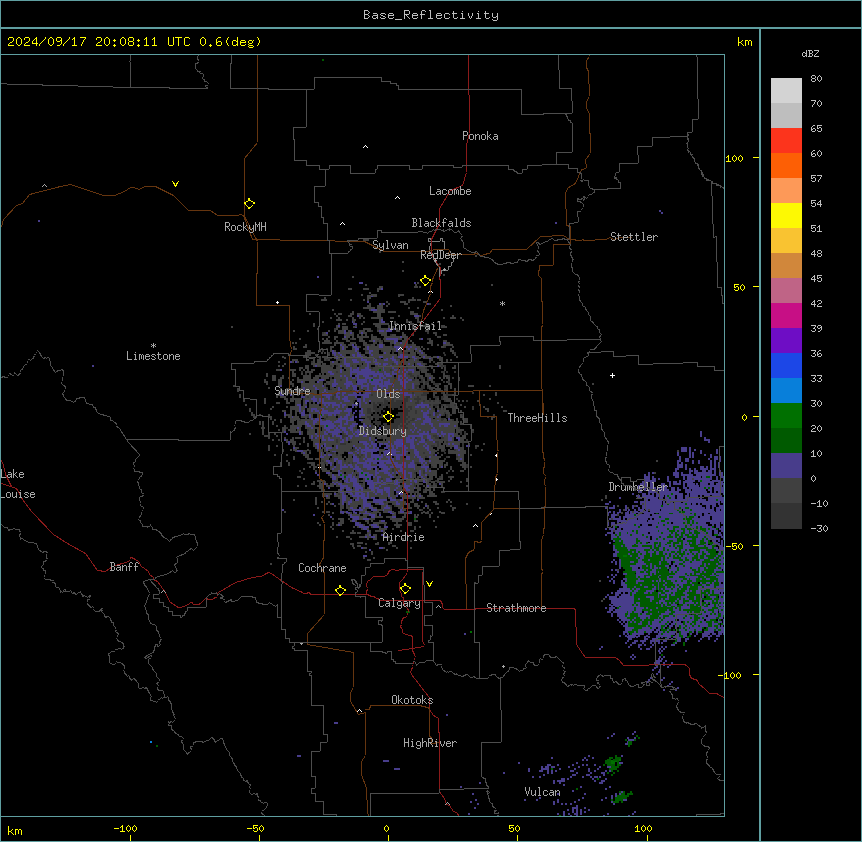Click the yellow diamond marker between Olds and Didsbury
This screenshot has width=862, height=842.
click(389, 417)
